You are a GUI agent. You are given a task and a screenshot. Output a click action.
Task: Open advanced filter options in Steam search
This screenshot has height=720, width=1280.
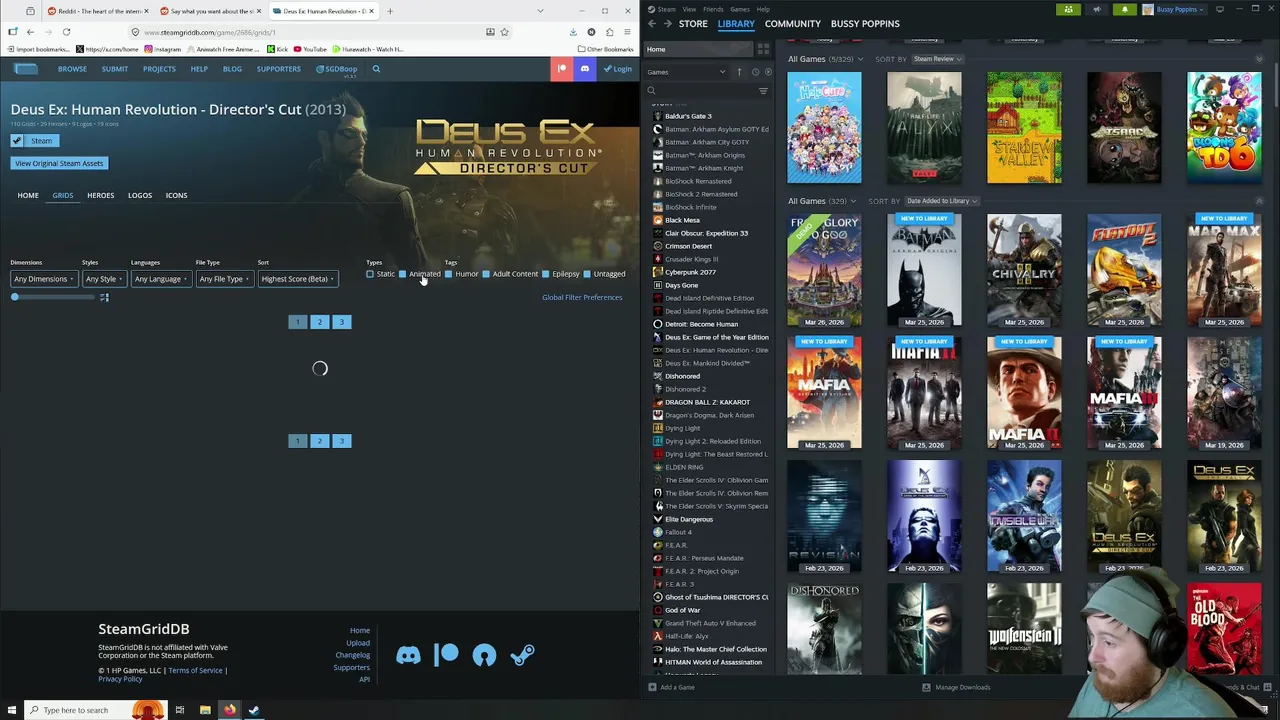763,91
